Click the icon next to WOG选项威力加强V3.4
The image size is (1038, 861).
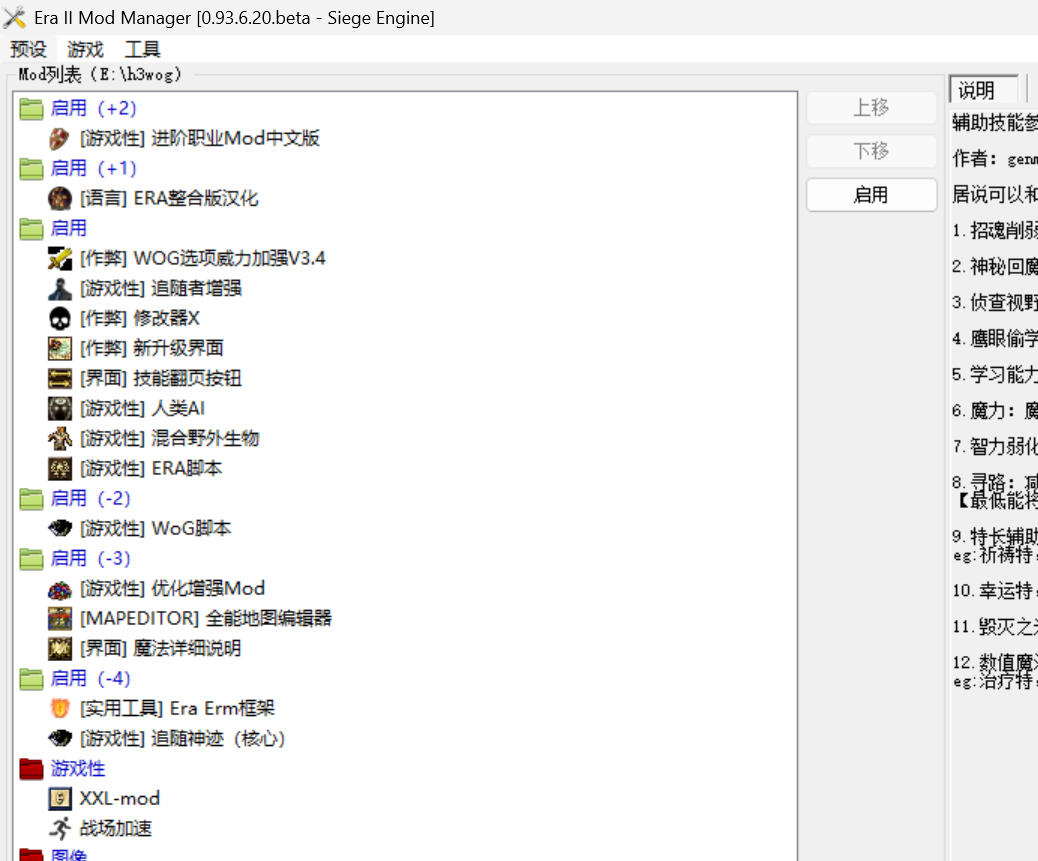(60, 258)
